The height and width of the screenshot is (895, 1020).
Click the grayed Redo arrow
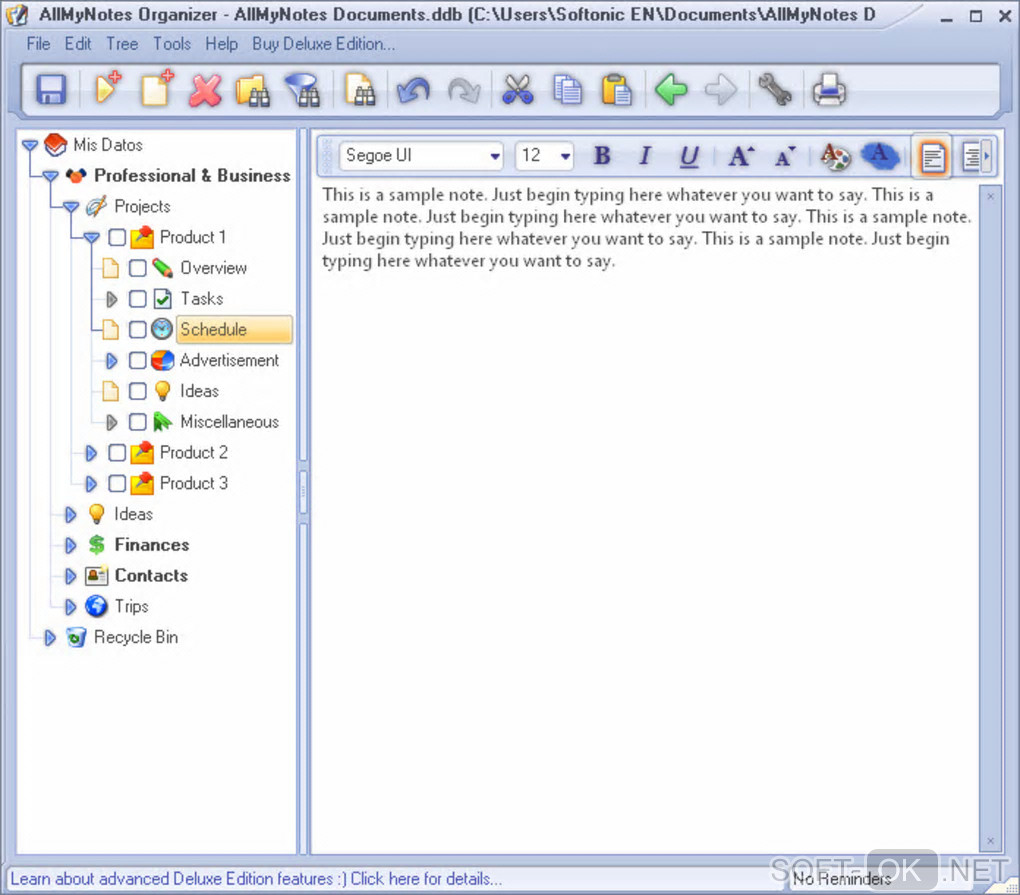pyautogui.click(x=464, y=90)
